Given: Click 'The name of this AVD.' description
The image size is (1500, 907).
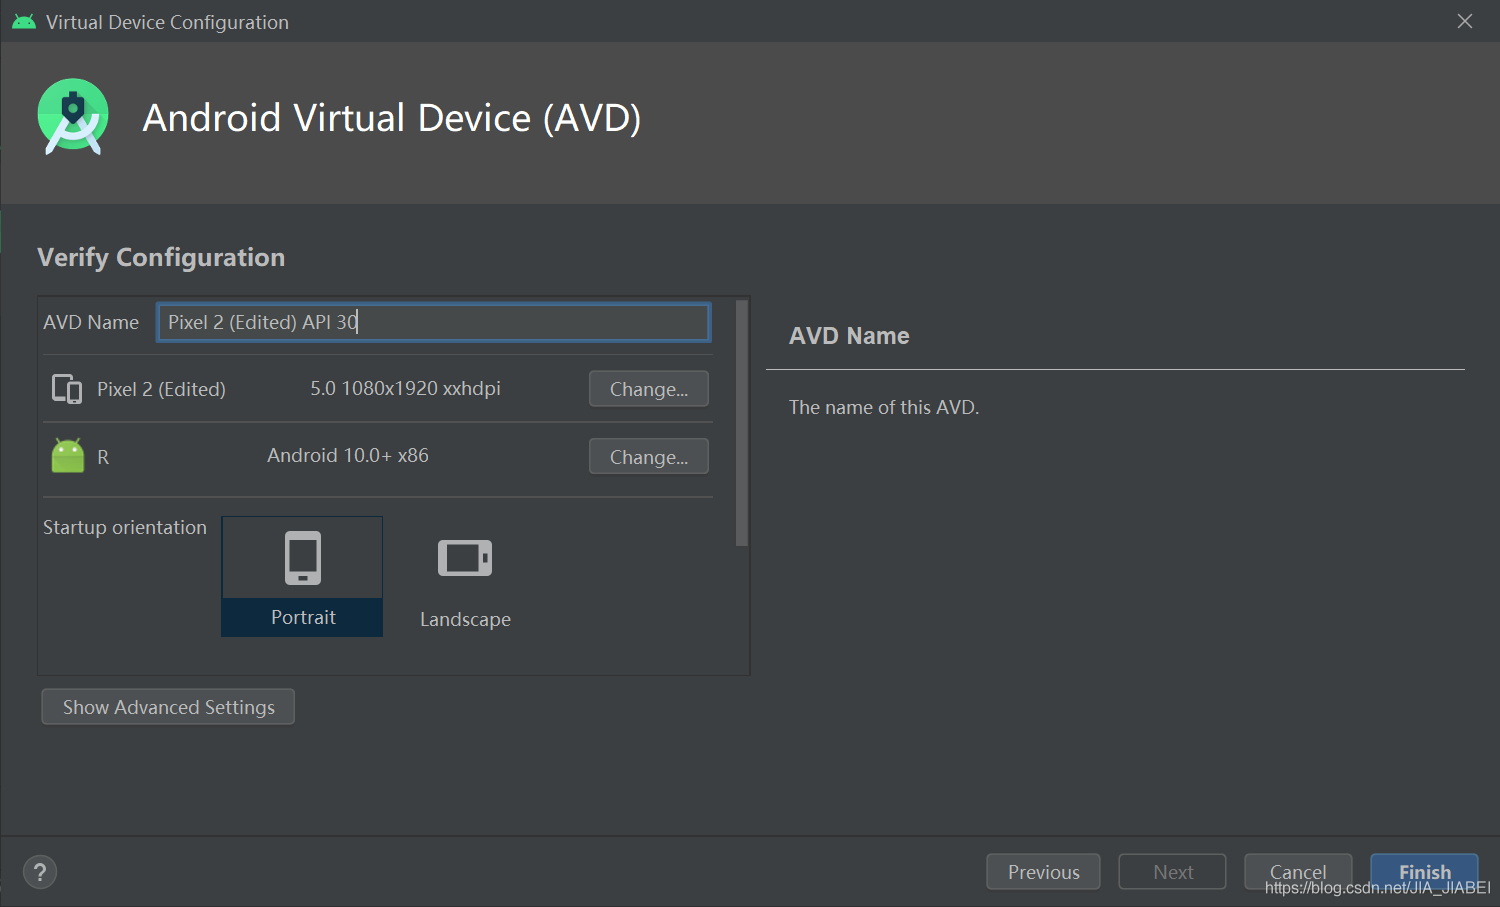Looking at the screenshot, I should coord(884,407).
